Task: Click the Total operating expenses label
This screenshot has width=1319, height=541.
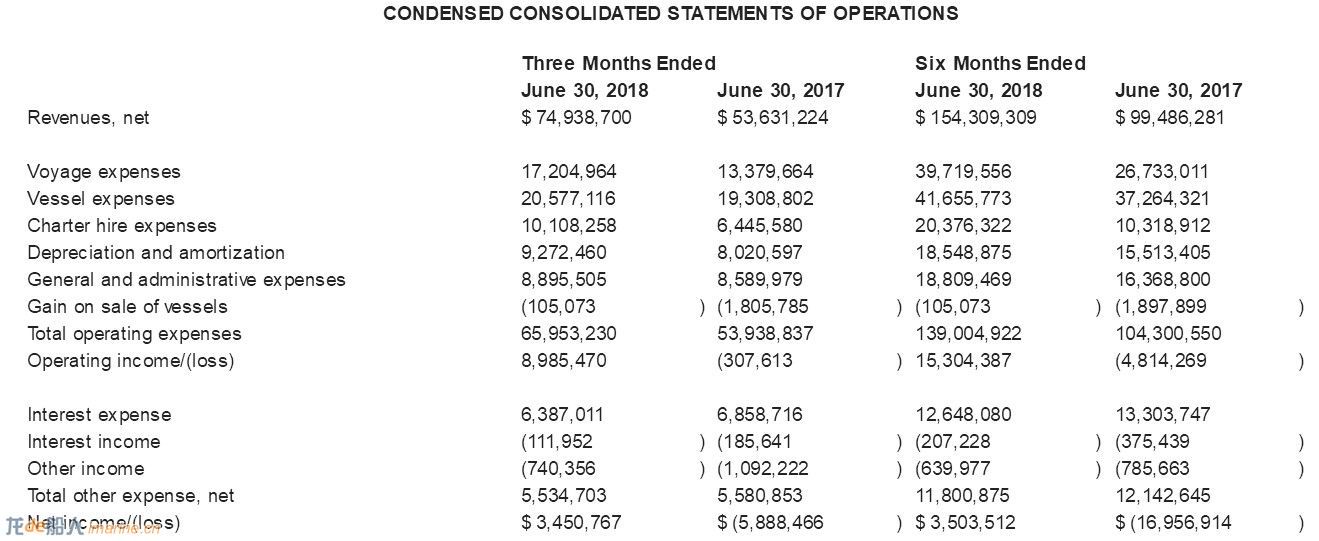Action: coord(134,334)
